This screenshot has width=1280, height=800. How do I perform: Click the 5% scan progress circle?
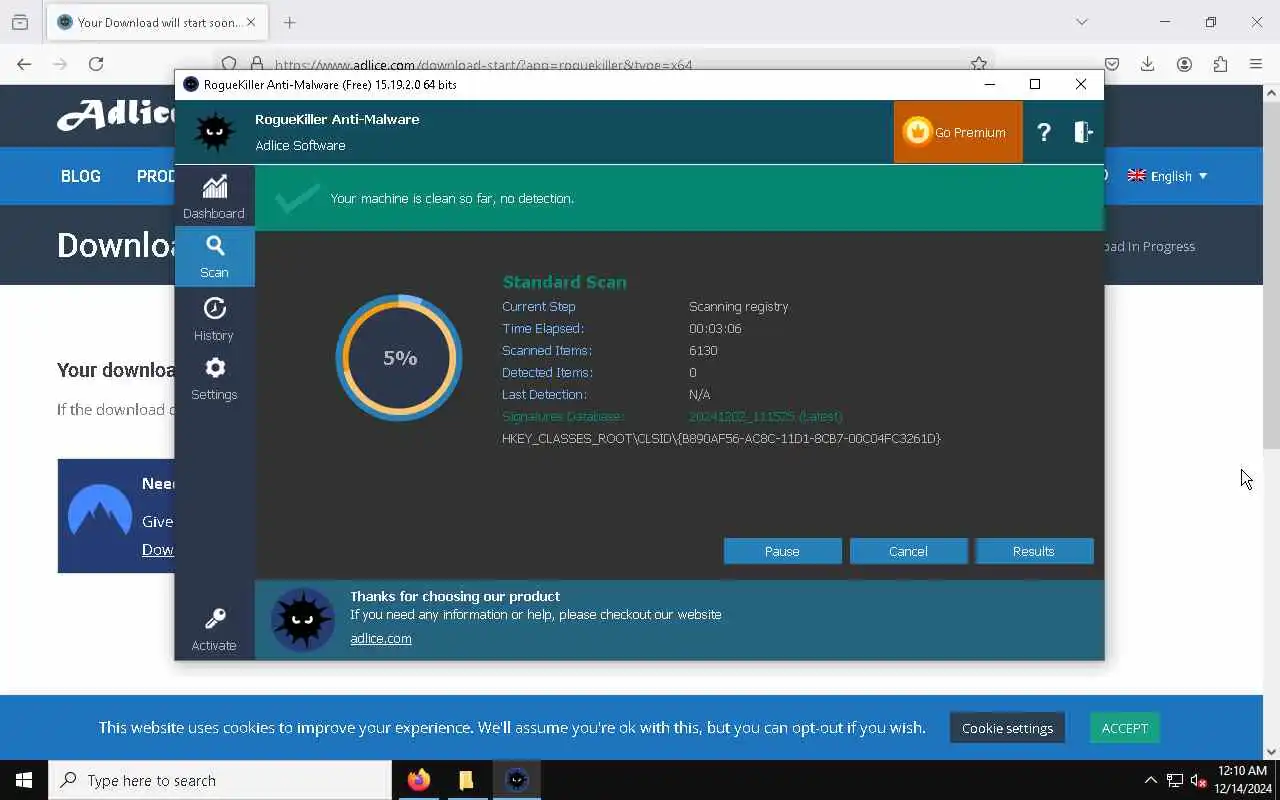tap(399, 358)
